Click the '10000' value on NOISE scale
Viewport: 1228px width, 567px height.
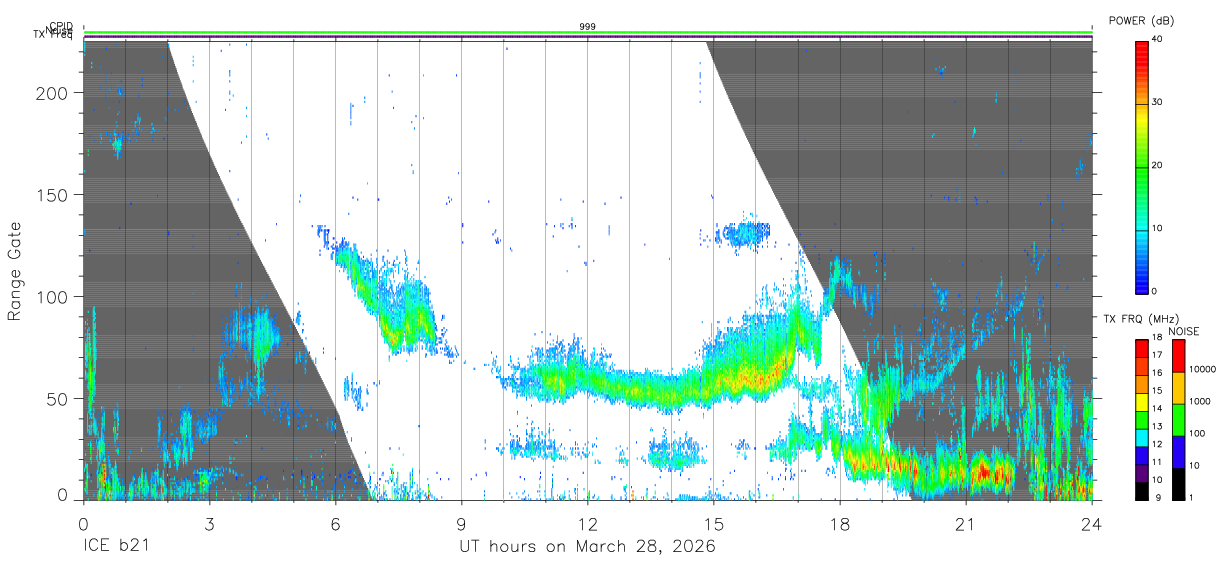coord(1201,370)
